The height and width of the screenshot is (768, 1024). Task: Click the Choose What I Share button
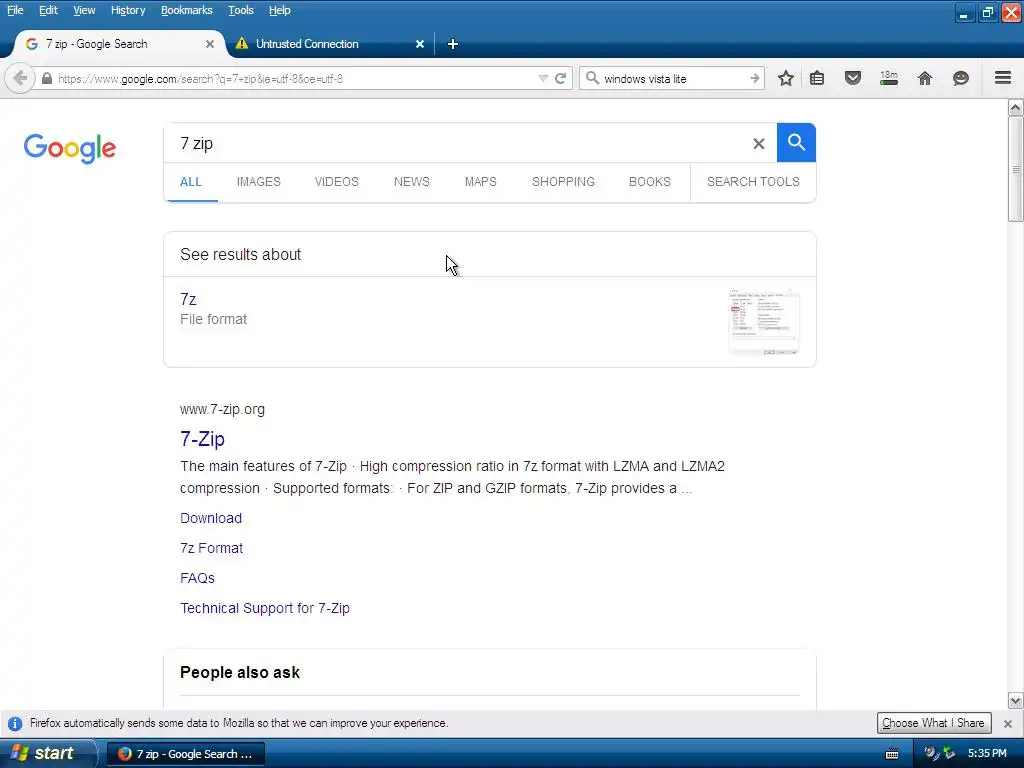coord(934,723)
